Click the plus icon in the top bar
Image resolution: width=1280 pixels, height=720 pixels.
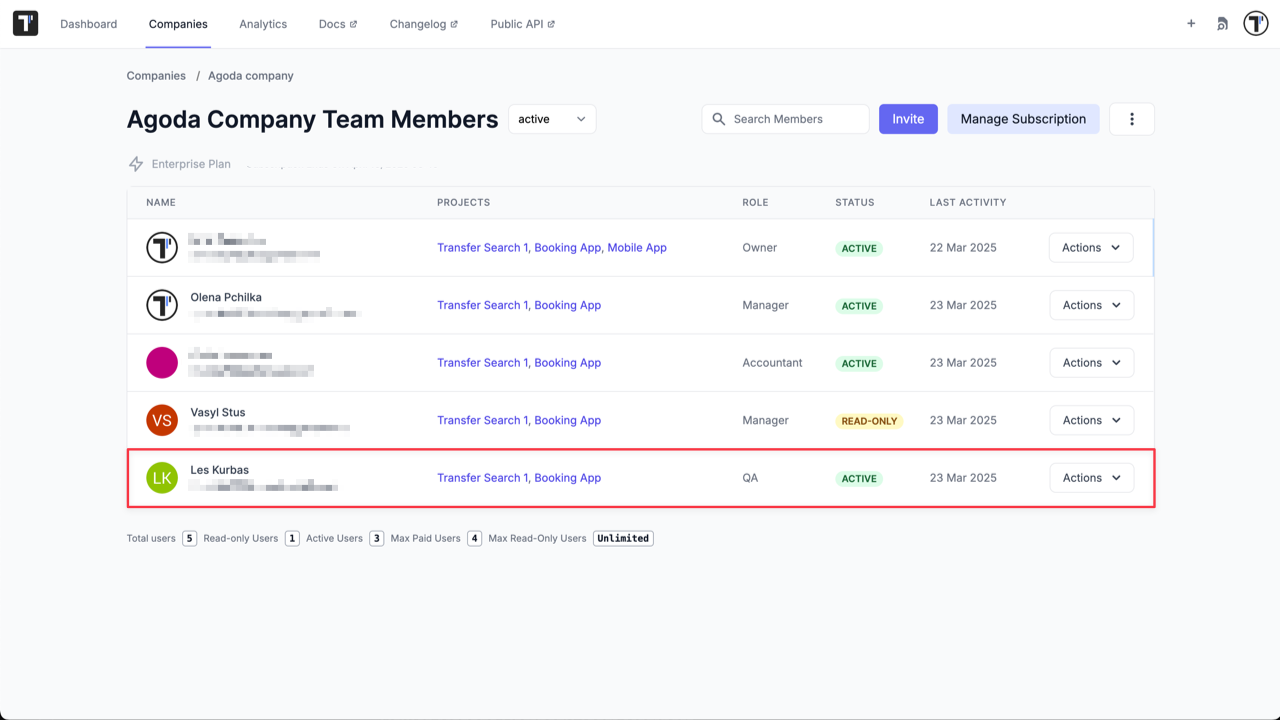point(1191,22)
